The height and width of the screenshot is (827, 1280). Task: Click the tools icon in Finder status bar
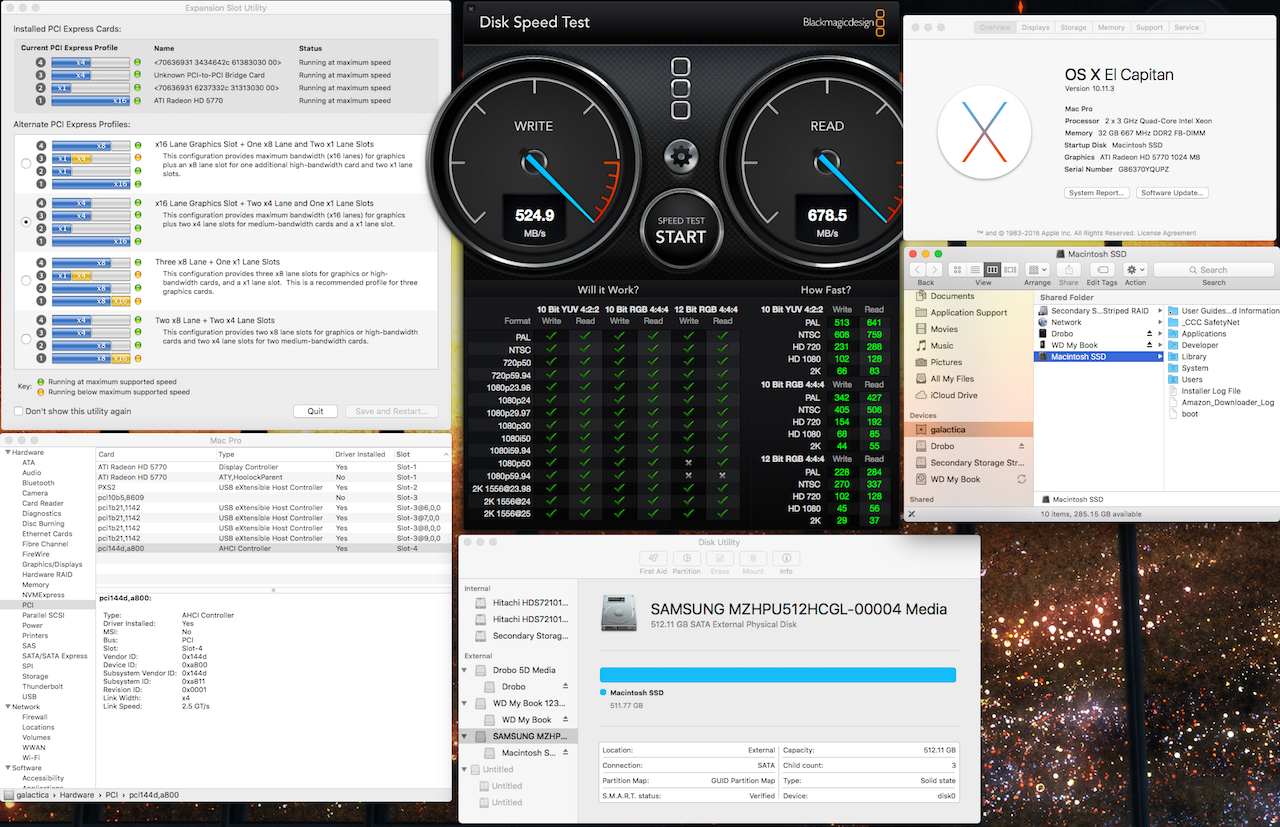point(911,514)
